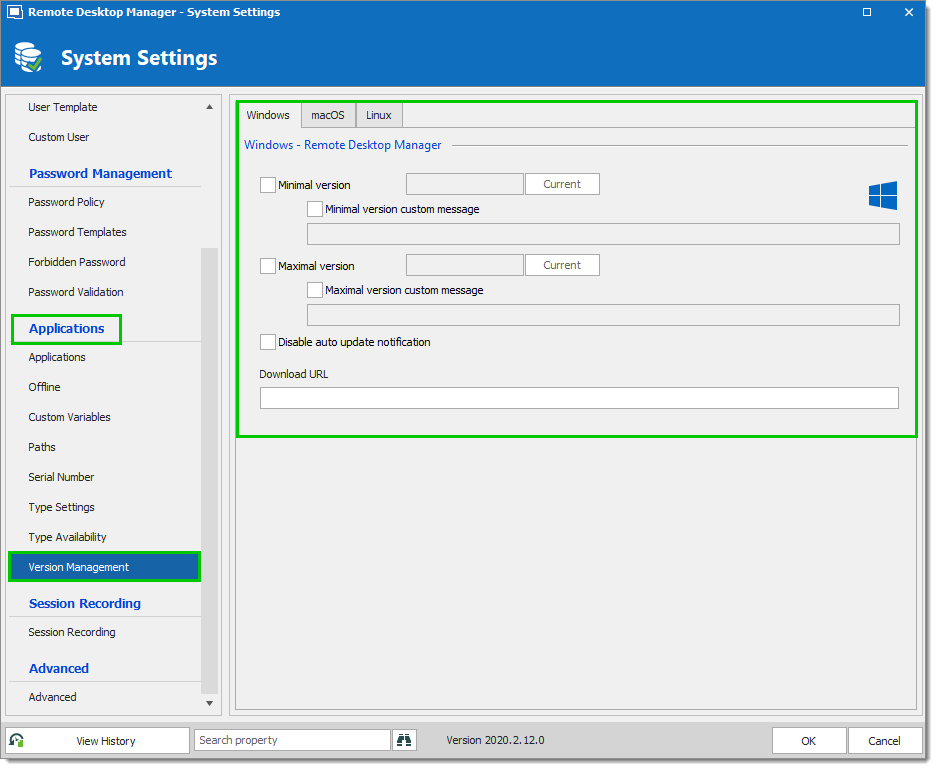
Task: Click the Windows logo icon
Action: (x=883, y=195)
